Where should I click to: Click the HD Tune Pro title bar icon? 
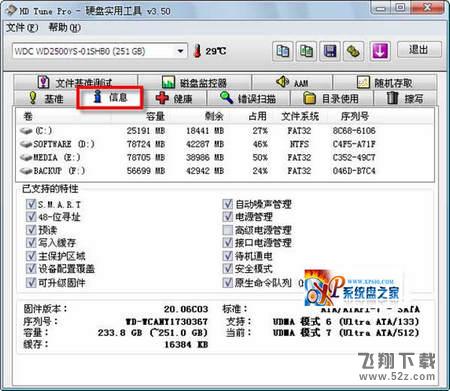point(11,10)
